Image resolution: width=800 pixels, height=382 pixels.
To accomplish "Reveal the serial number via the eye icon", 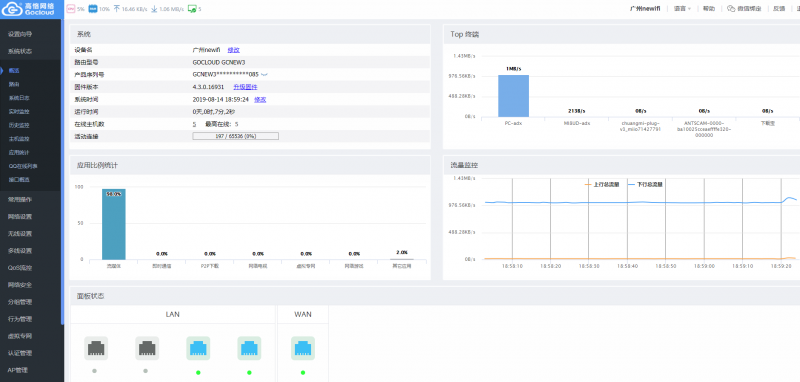I will tap(264, 74).
